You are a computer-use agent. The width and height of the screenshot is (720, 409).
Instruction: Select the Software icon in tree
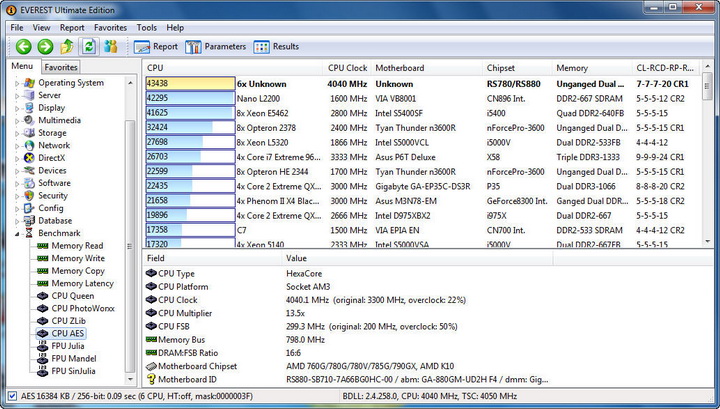pyautogui.click(x=29, y=183)
